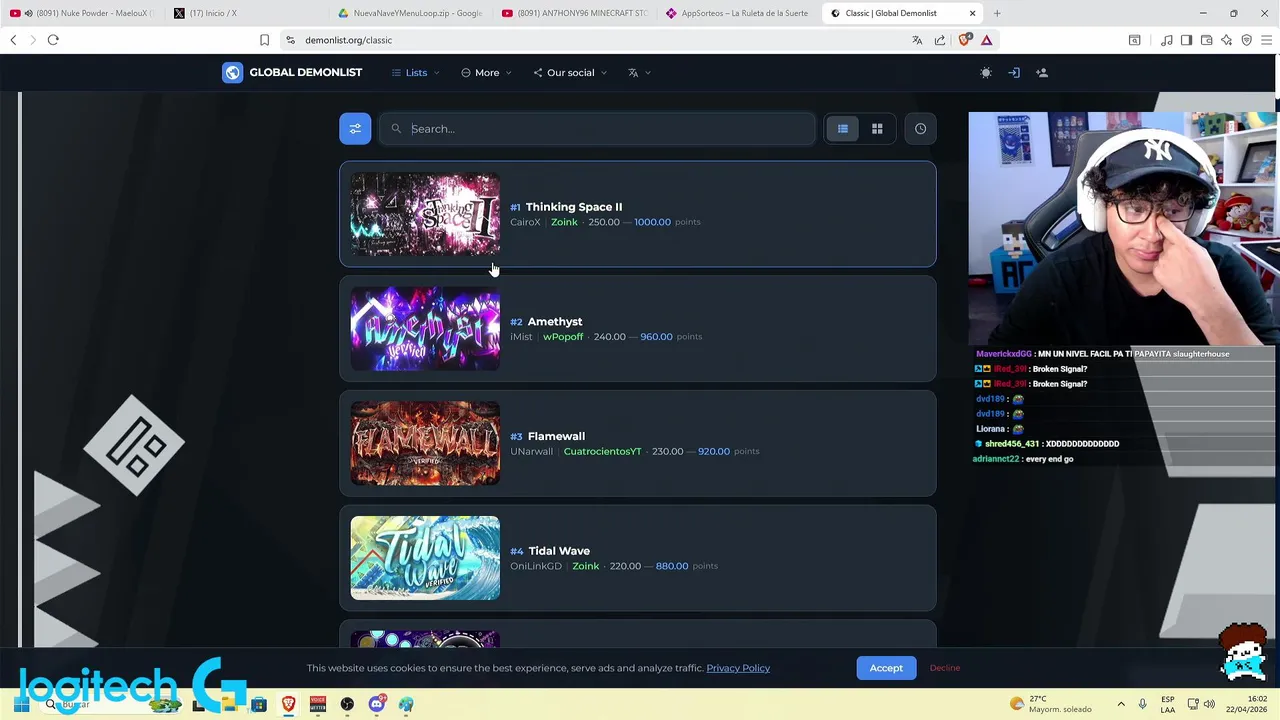
Task: Switch to the NuevaNaveYMenuLoop.zip Google tab
Action: tap(410, 13)
